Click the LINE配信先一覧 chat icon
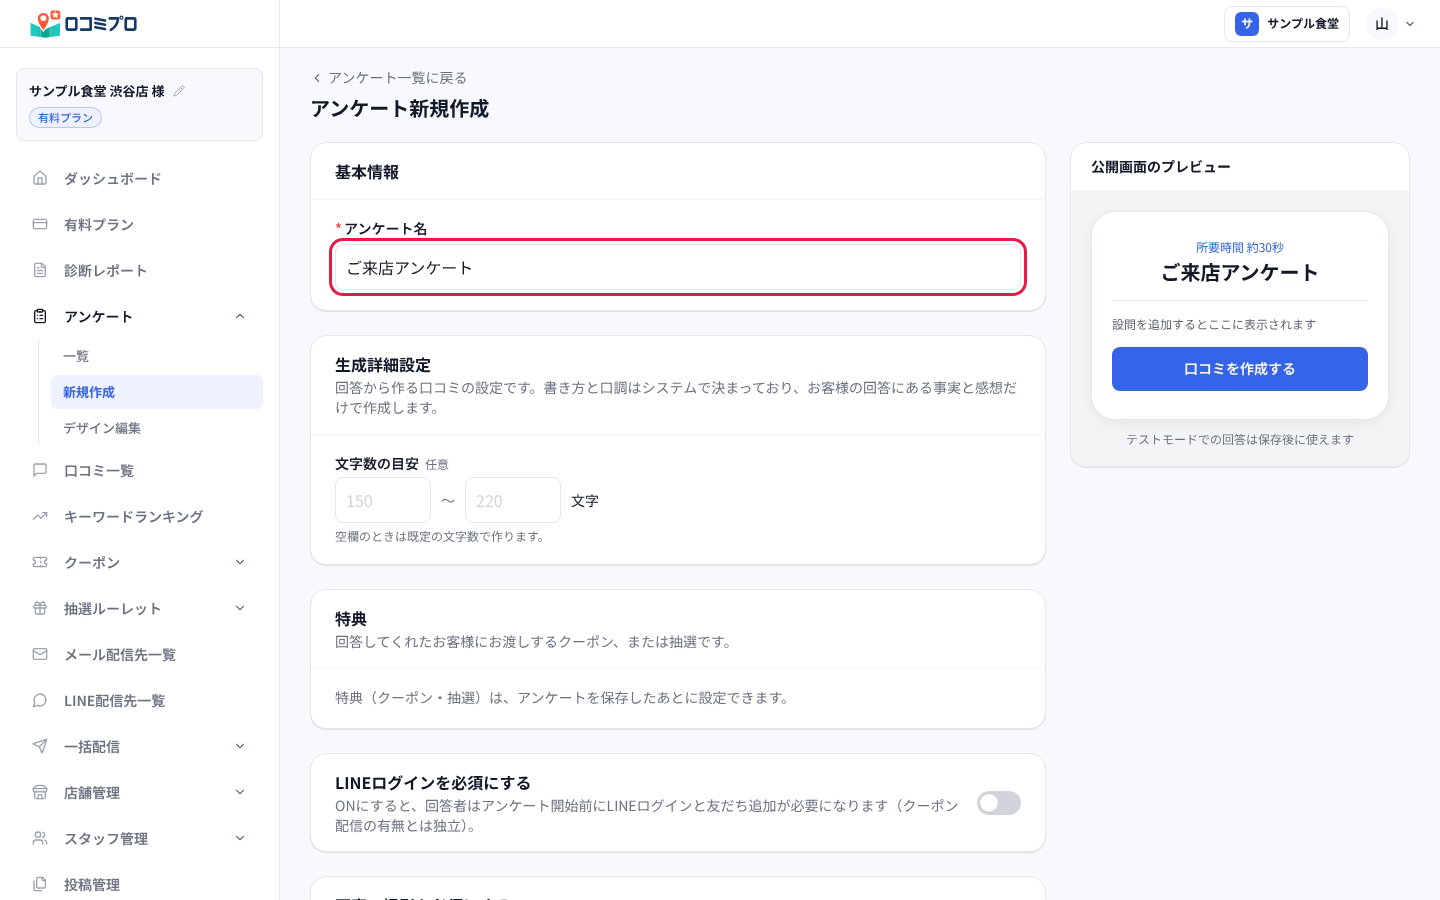Screen dimensions: 1440x900 click(40, 700)
